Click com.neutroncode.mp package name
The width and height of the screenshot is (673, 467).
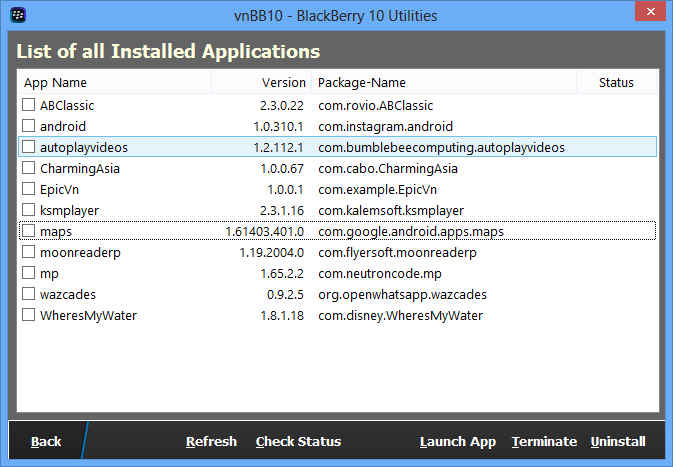(x=380, y=274)
